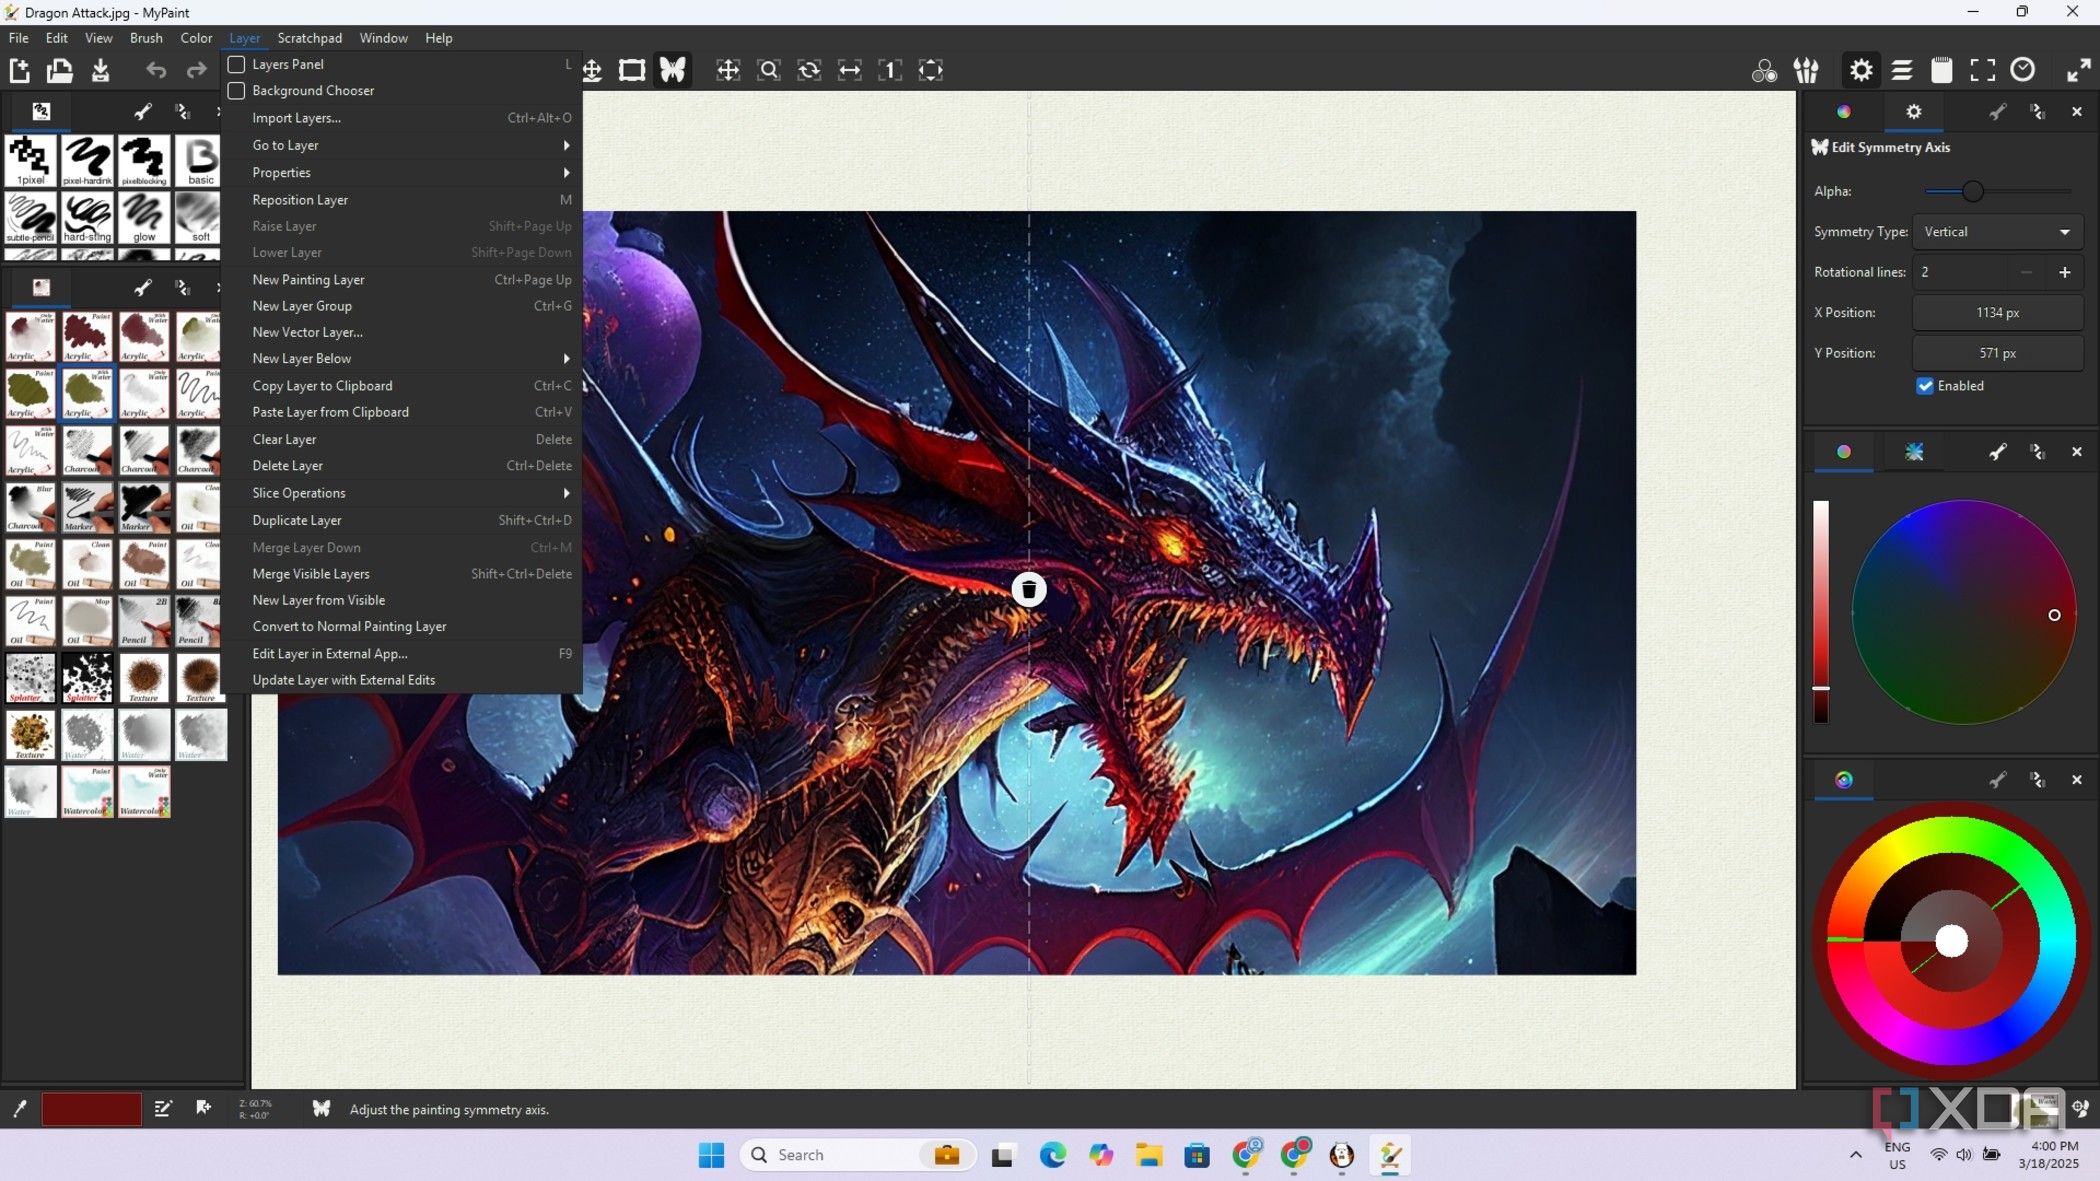This screenshot has height=1181, width=2100.
Task: Adjust the Alpha slider handle
Action: 1972,191
